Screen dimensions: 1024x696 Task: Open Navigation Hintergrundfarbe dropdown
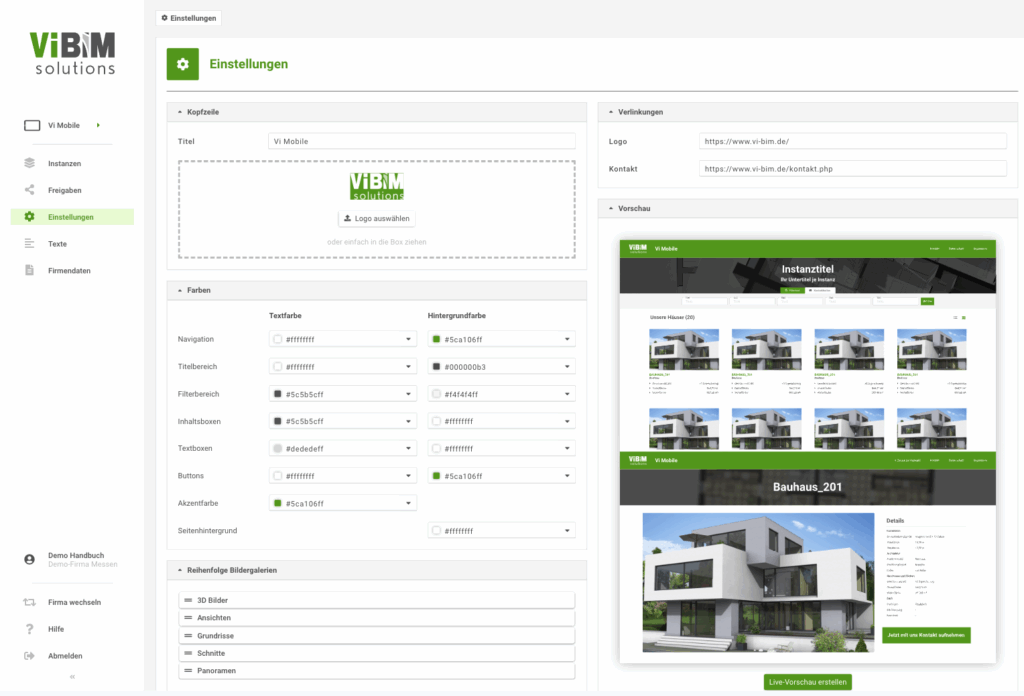coord(568,340)
